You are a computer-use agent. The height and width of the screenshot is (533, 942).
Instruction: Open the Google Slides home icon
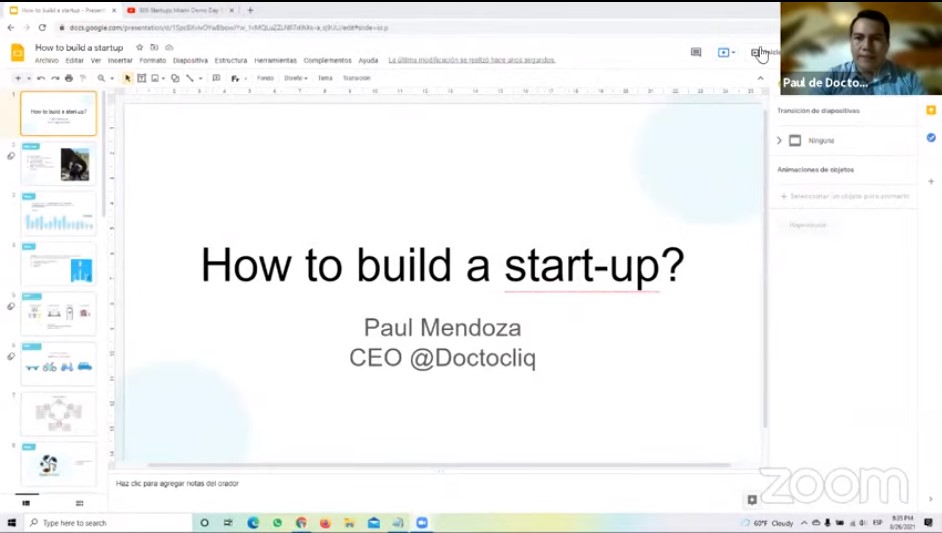click(x=17, y=53)
